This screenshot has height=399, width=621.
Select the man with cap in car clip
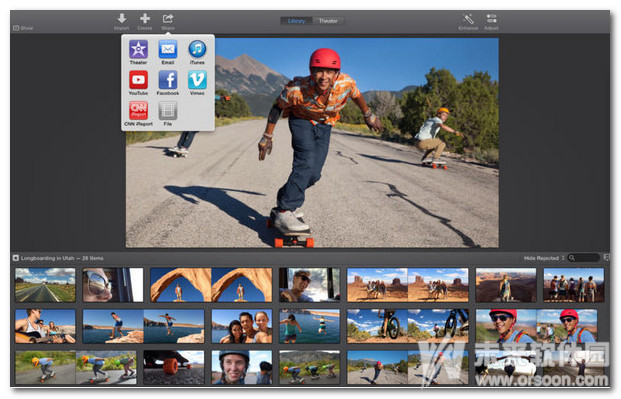point(309,285)
